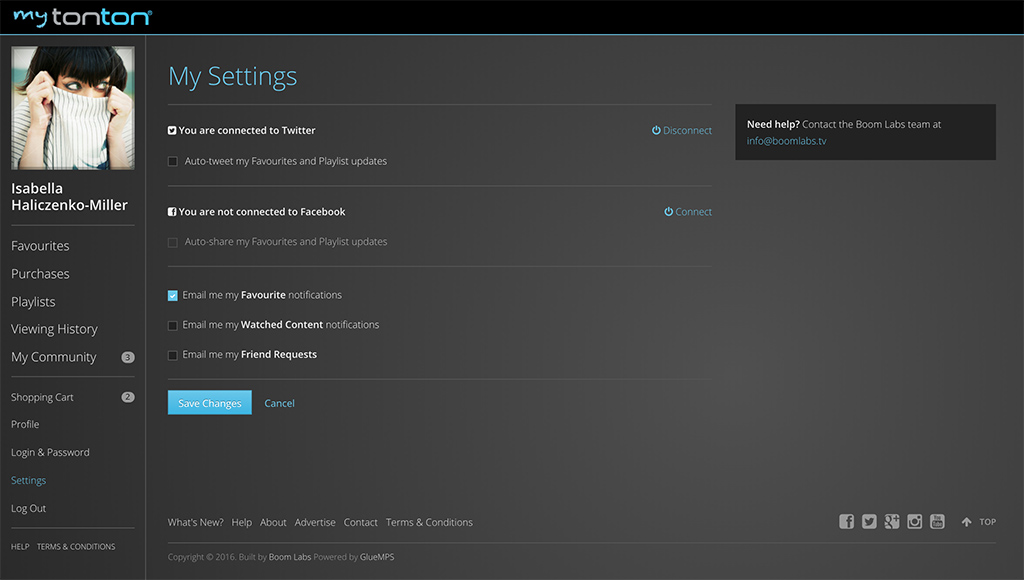The image size is (1024, 580).
Task: Tick the Email me my Friend Requests checkbox
Action: click(173, 355)
